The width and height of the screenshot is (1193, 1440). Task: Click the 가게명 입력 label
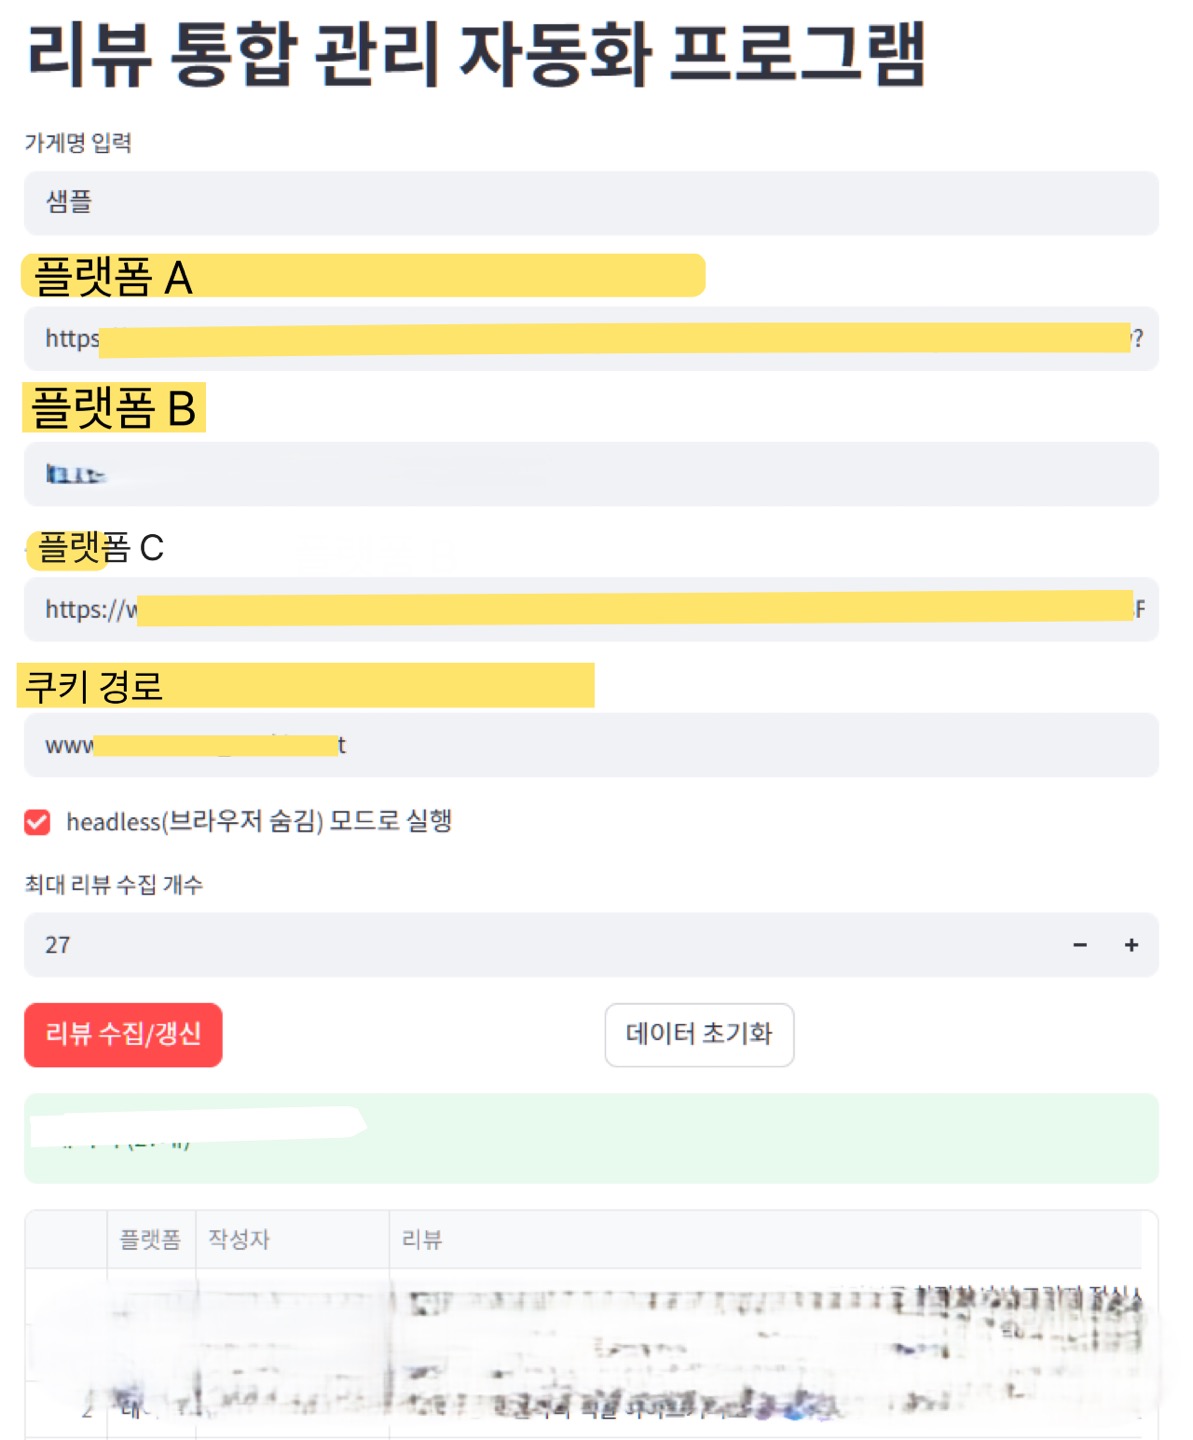coord(78,143)
